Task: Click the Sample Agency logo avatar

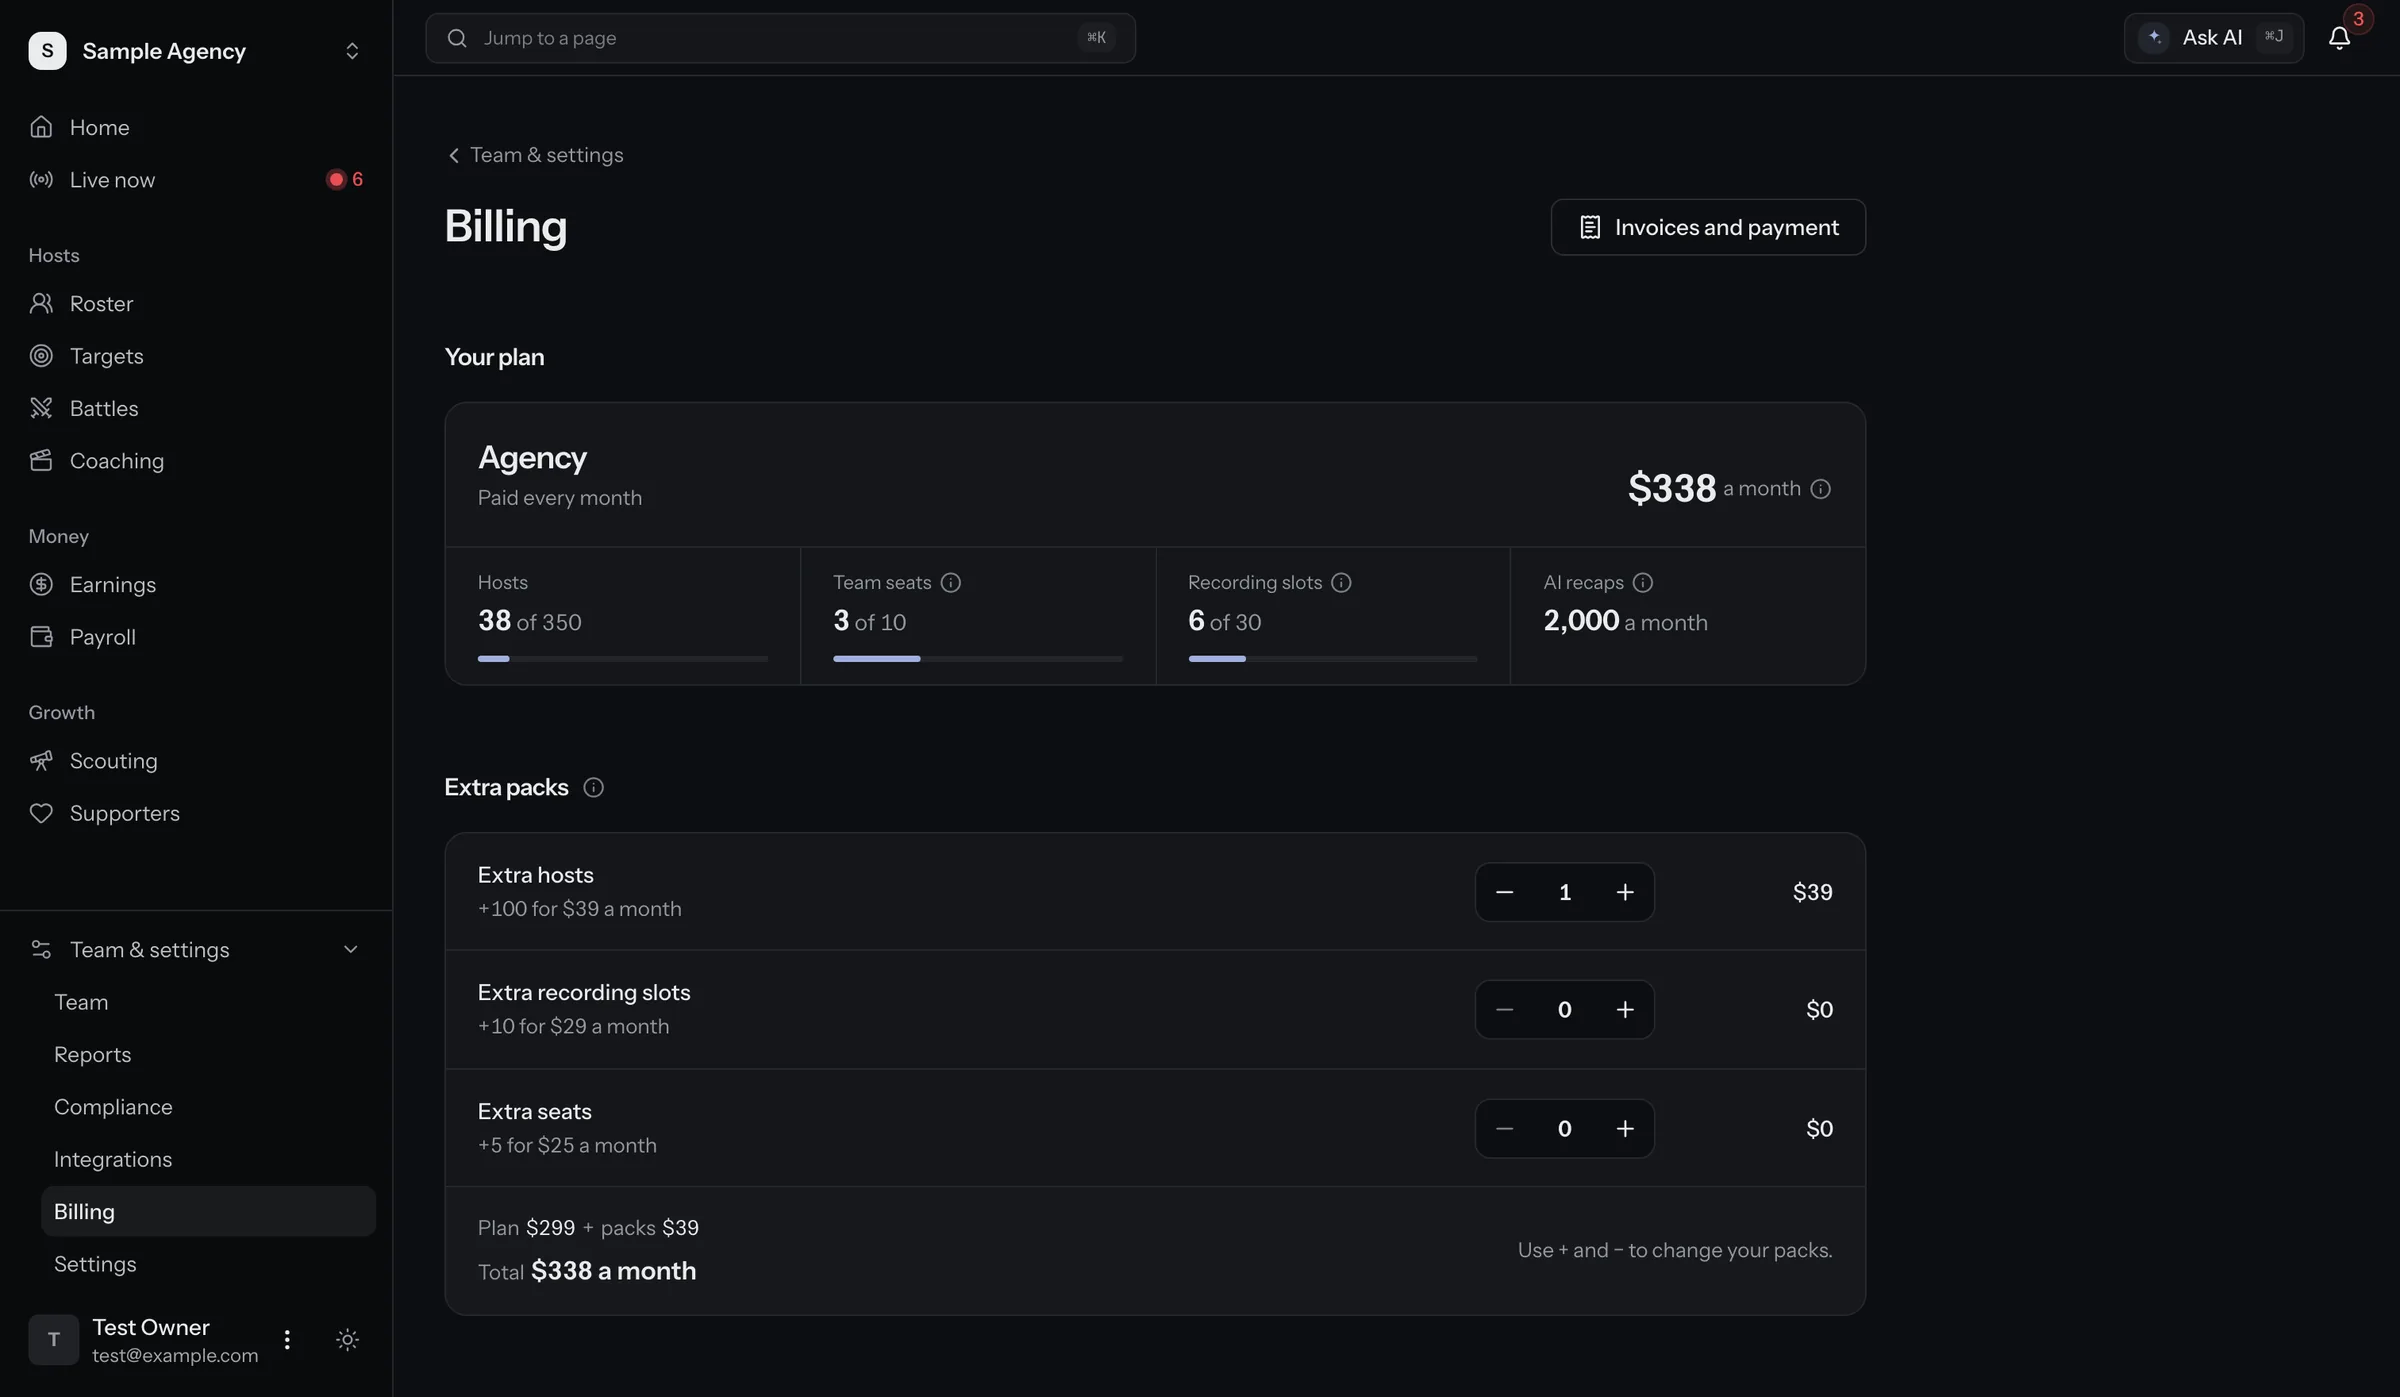Action: click(x=47, y=50)
